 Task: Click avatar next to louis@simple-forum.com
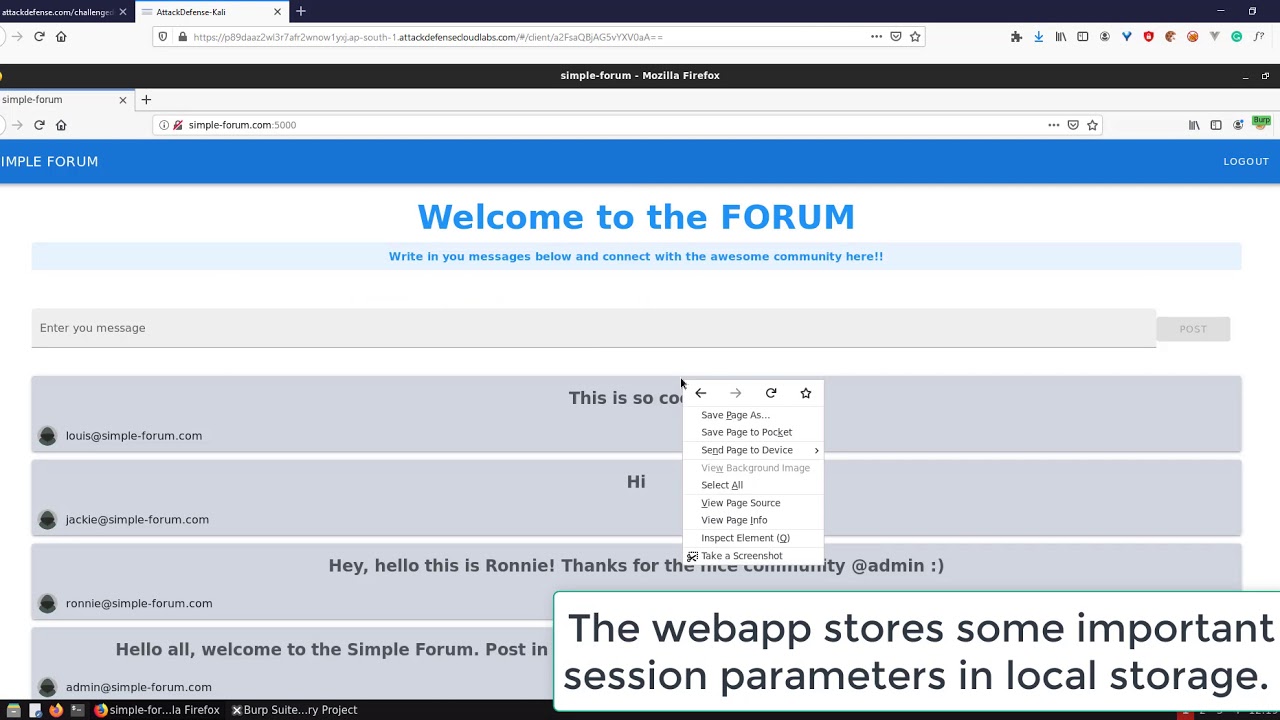pyautogui.click(x=47, y=436)
